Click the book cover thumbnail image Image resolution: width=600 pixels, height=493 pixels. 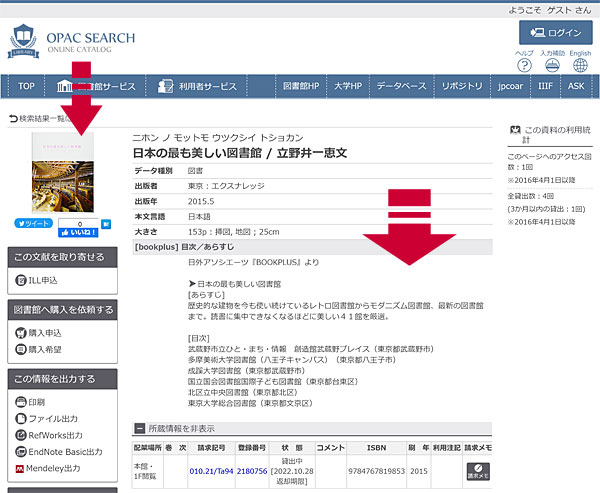63,172
